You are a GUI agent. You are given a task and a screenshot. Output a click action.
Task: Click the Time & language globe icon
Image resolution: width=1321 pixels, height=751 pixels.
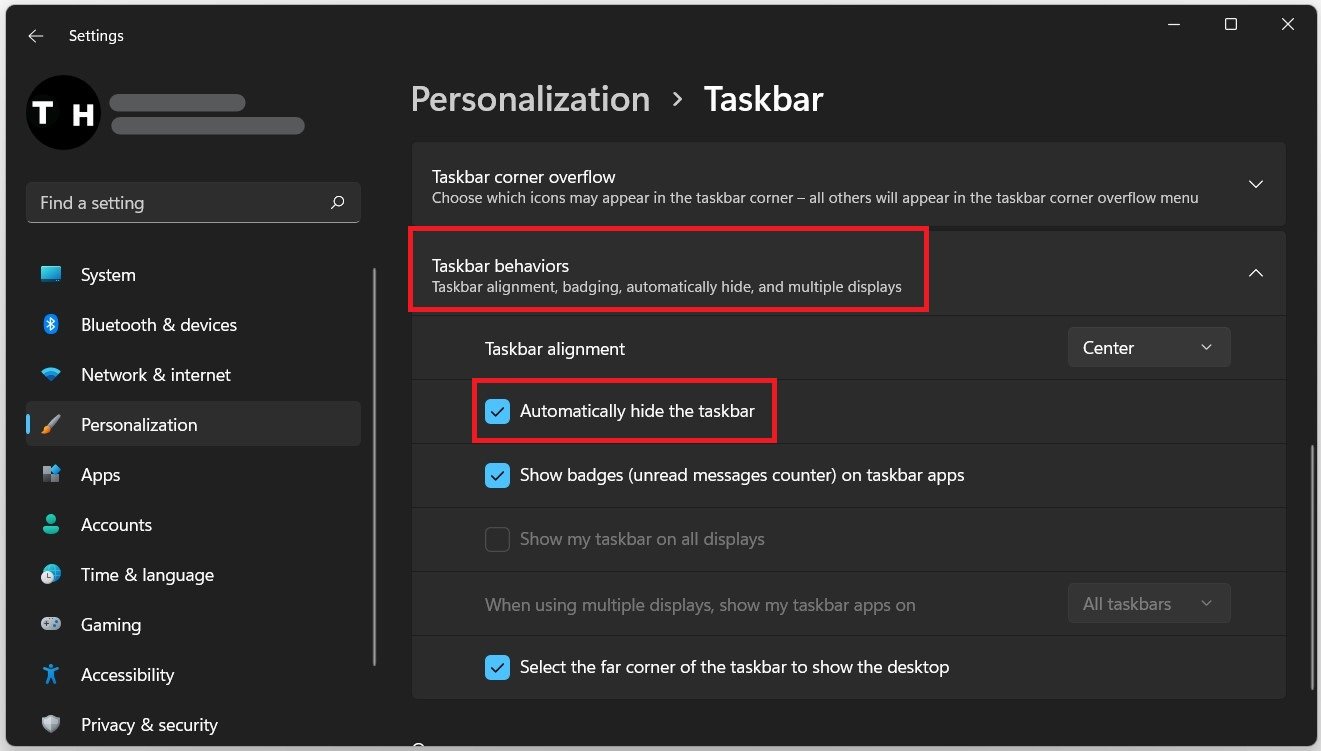coord(51,574)
